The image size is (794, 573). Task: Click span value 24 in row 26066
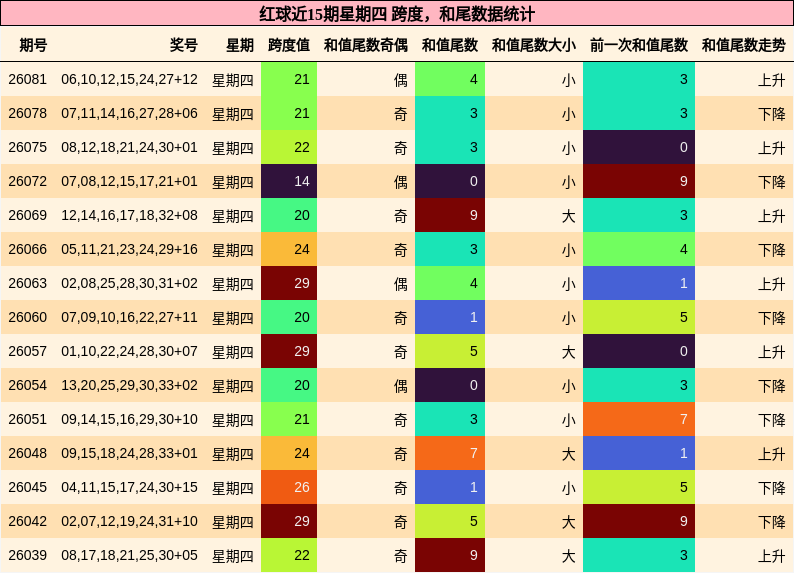point(289,249)
